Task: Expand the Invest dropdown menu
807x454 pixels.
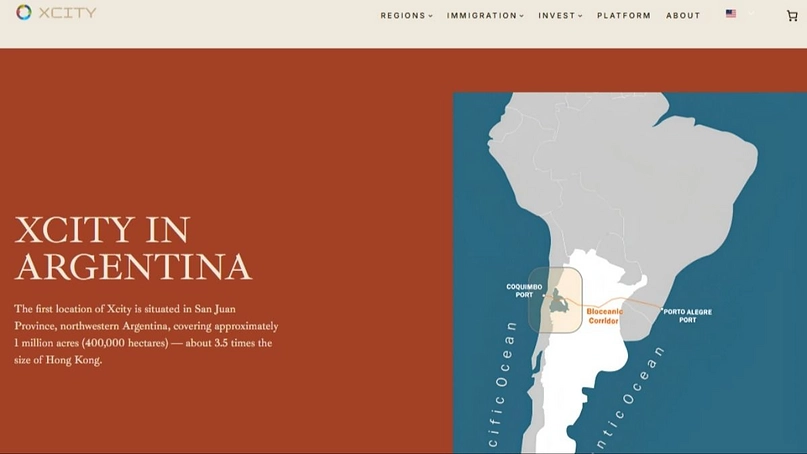Action: click(x=560, y=16)
